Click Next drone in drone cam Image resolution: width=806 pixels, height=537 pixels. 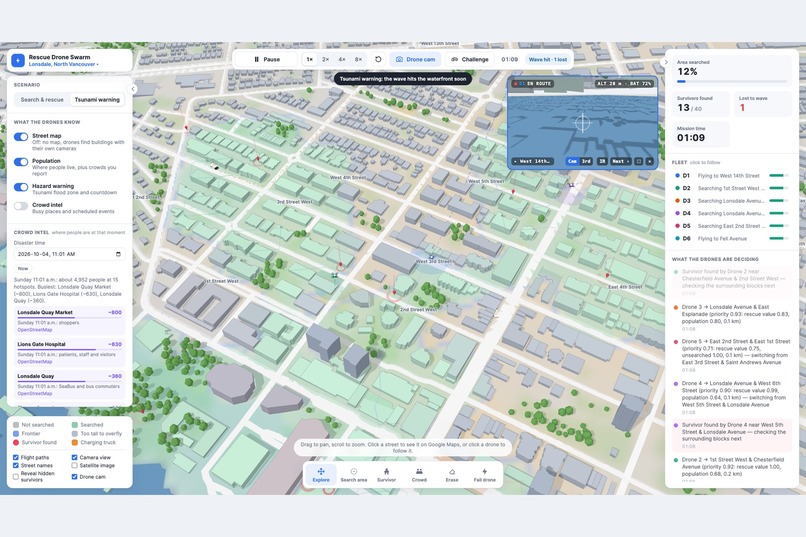620,161
